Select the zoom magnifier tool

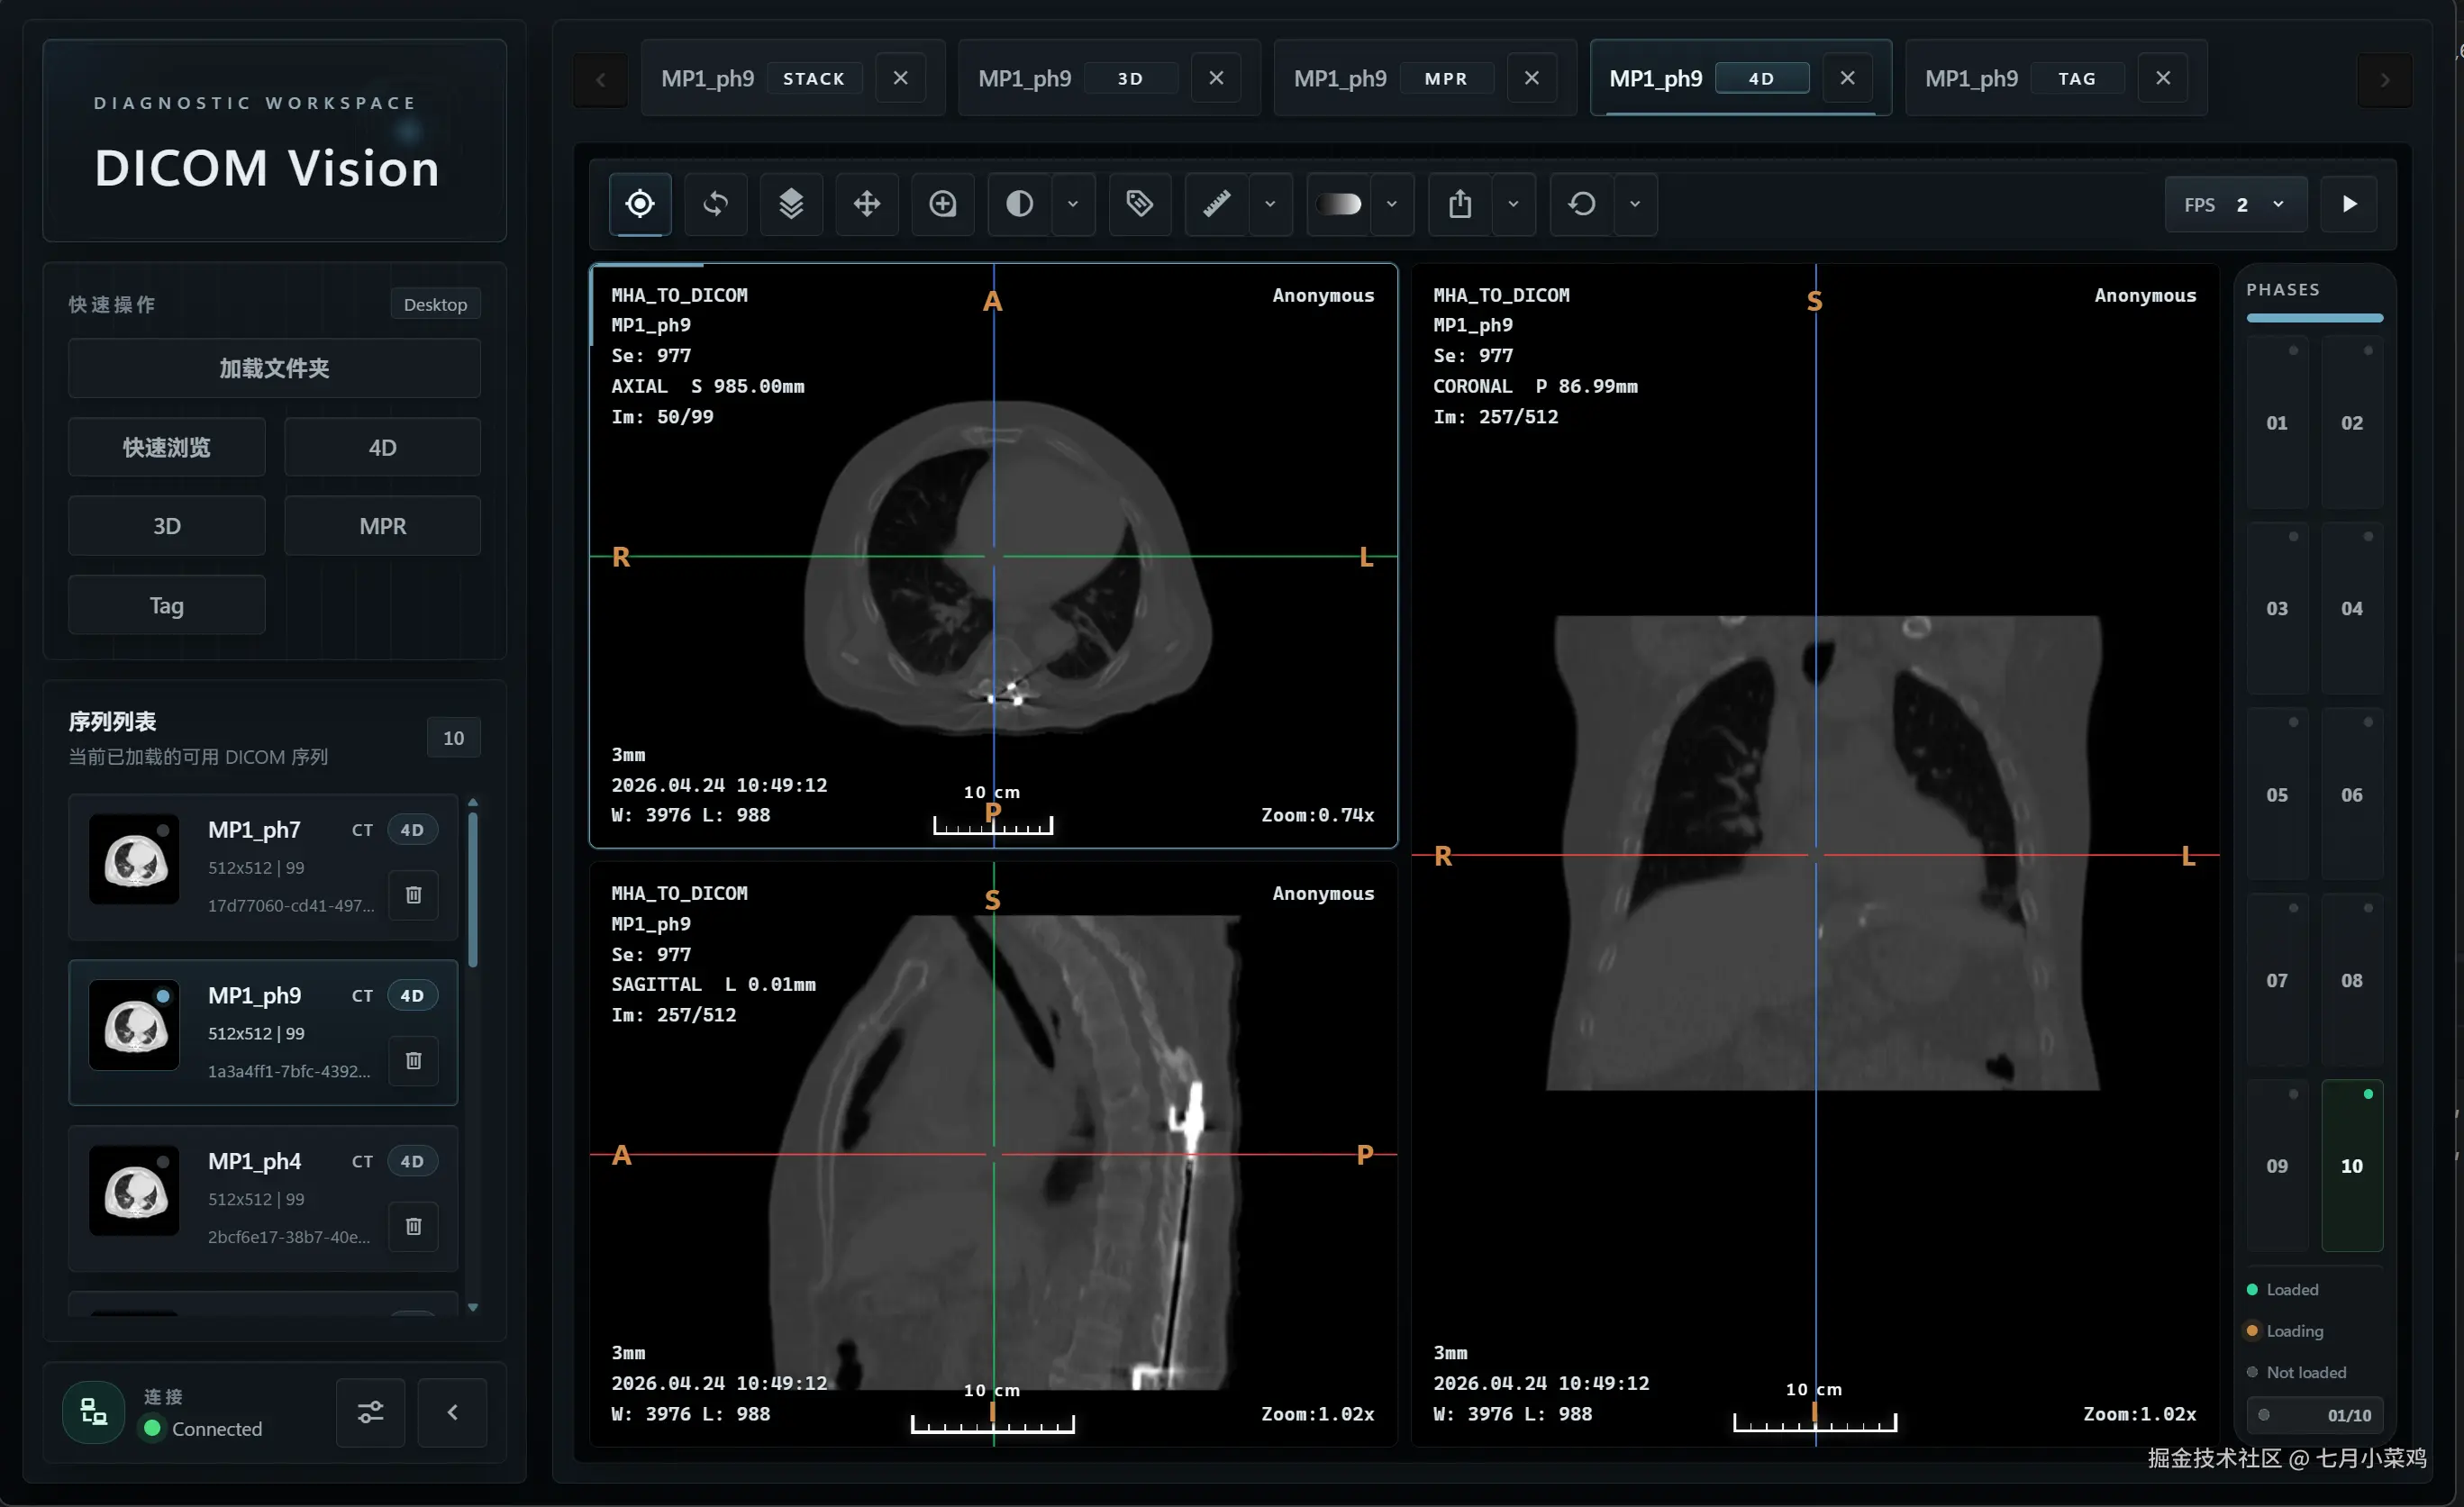point(943,204)
